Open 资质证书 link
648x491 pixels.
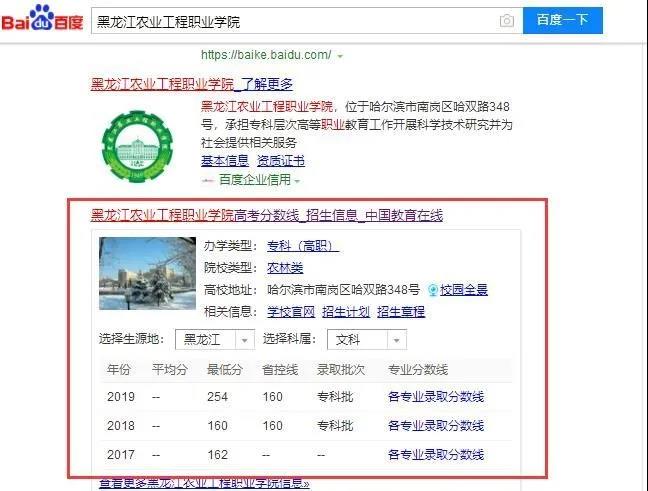pos(281,161)
